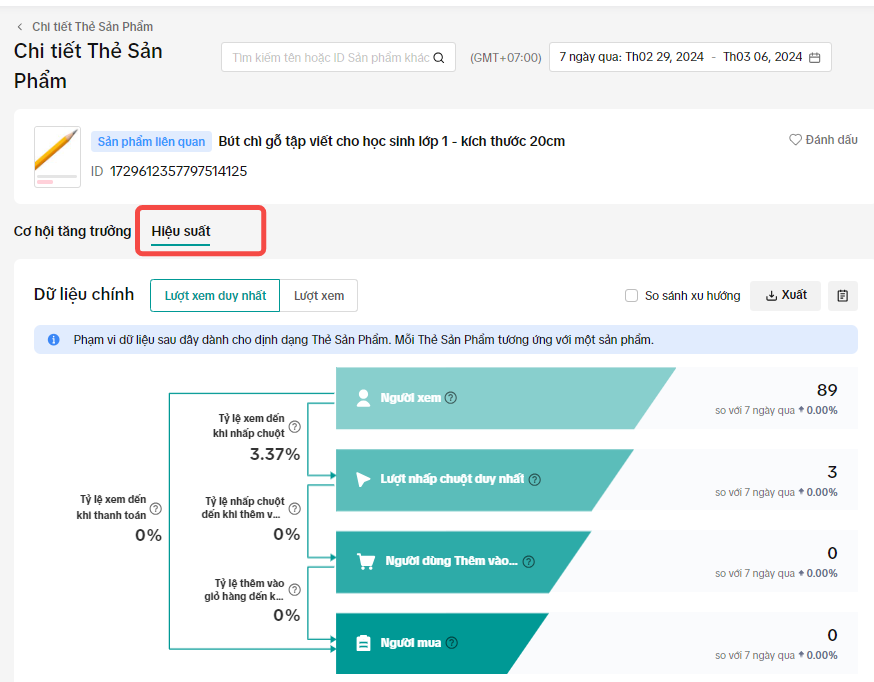Screen dimensions: 874x682
Task: Click the pencil product thumbnail
Action: click(57, 155)
